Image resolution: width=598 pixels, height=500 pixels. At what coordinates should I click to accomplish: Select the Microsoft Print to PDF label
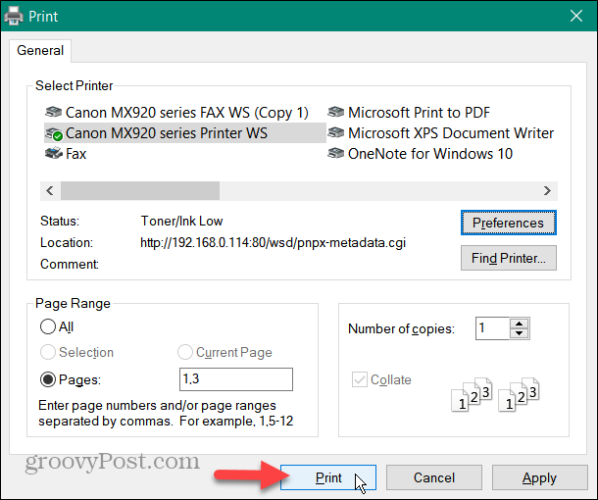pos(419,113)
